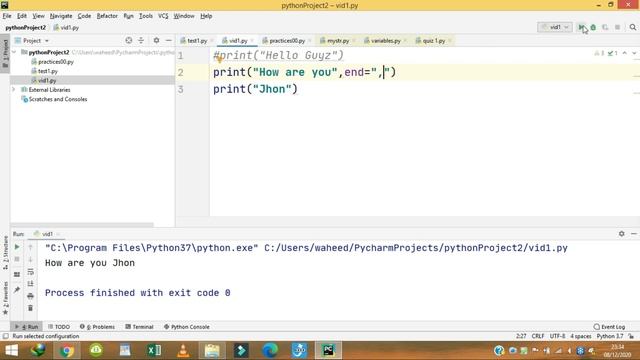The width and height of the screenshot is (640, 360).
Task: Click the 4 spaces indent setting
Action: click(580, 336)
